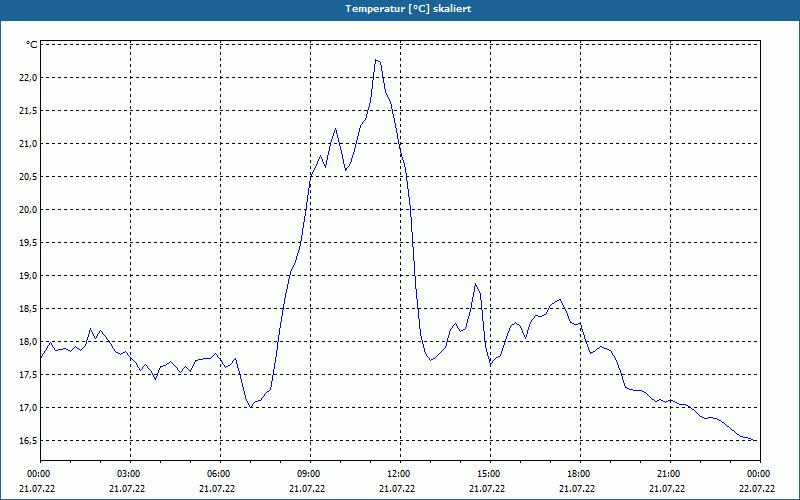Select the 09:00 time label
Viewport: 800px width, 500px height.
click(x=310, y=474)
